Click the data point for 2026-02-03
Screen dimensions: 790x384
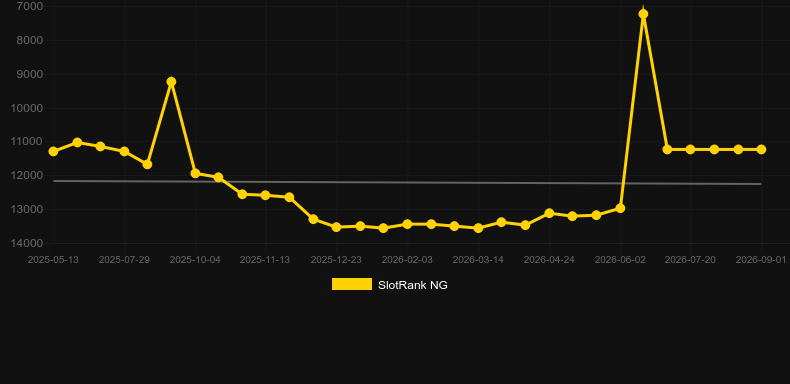pyautogui.click(x=408, y=224)
